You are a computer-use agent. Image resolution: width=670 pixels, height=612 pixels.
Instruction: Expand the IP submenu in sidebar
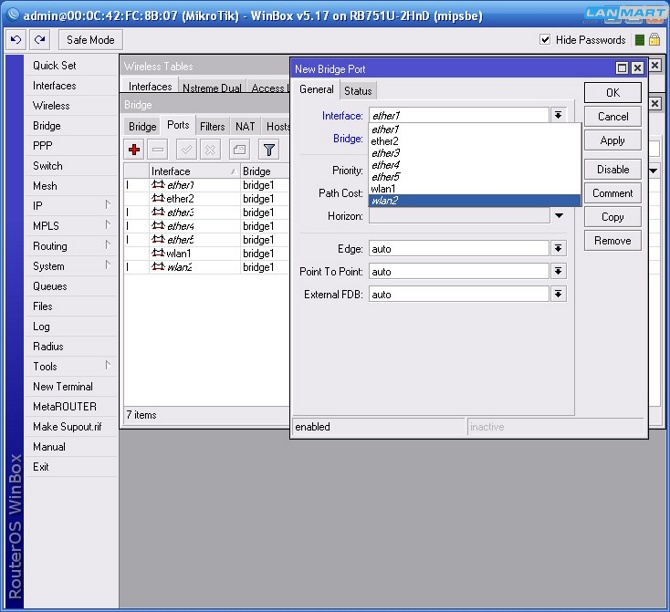point(108,205)
